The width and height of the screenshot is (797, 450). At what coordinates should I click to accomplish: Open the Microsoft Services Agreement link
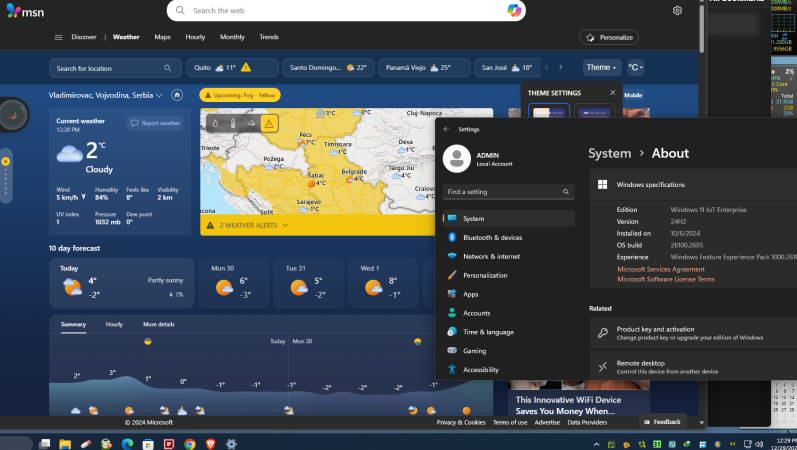pos(660,269)
